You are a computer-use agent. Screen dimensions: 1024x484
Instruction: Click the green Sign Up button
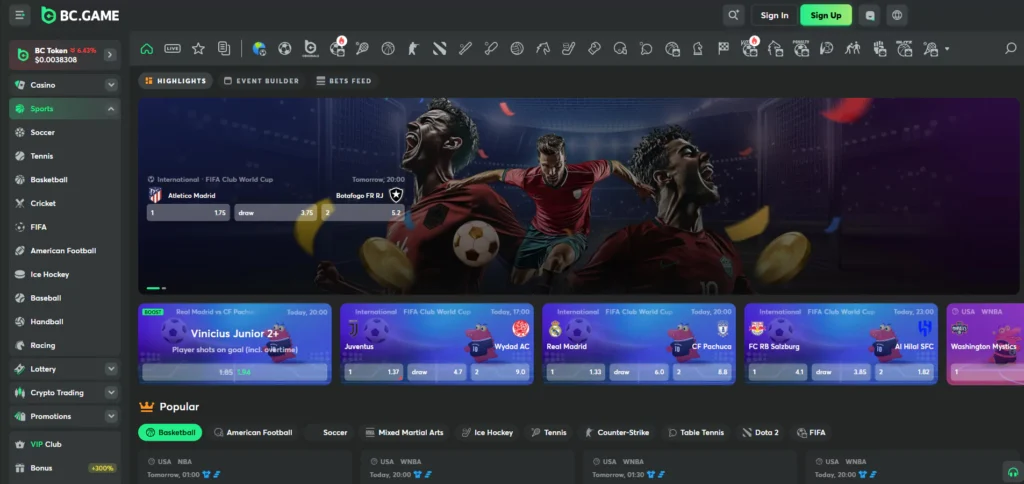coord(826,15)
